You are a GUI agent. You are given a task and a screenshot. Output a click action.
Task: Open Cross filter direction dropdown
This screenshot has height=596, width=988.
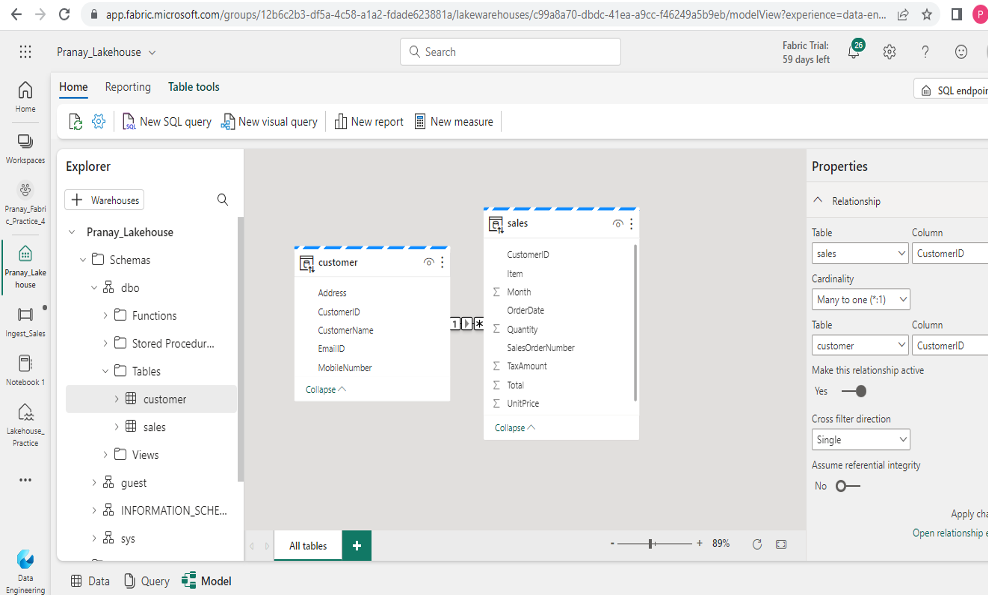(861, 440)
